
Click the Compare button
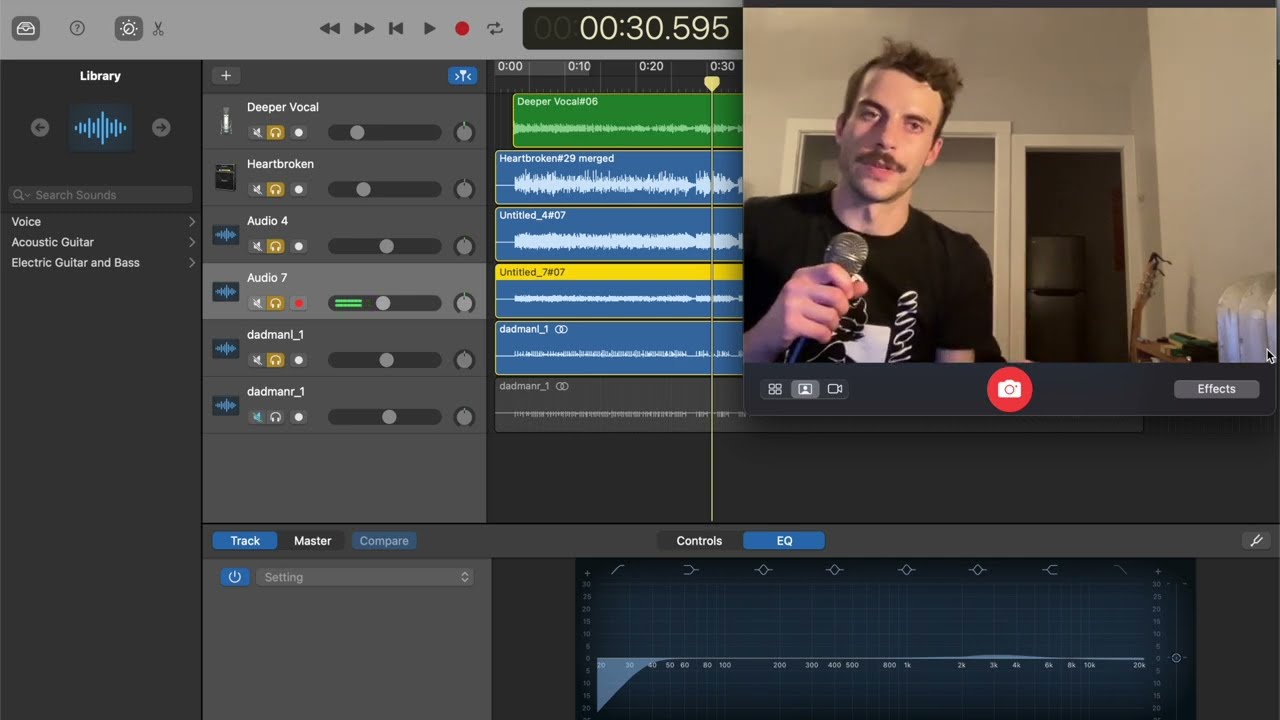384,541
